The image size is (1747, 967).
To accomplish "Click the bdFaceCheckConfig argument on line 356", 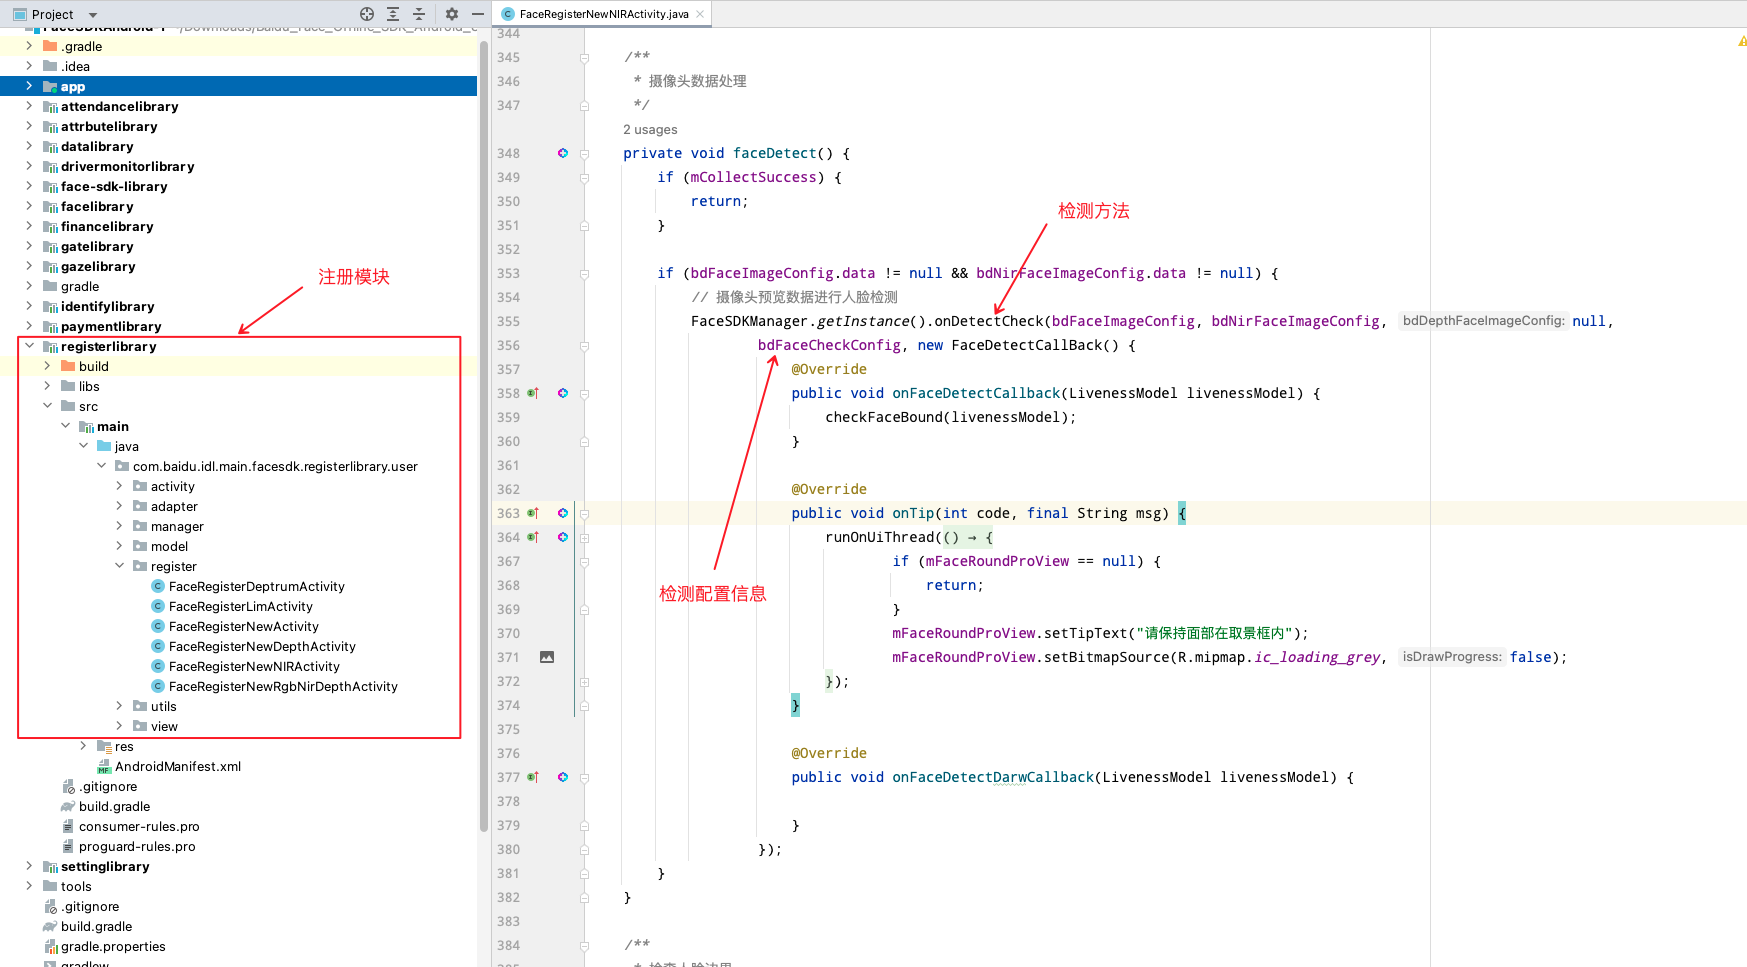I will coord(829,345).
